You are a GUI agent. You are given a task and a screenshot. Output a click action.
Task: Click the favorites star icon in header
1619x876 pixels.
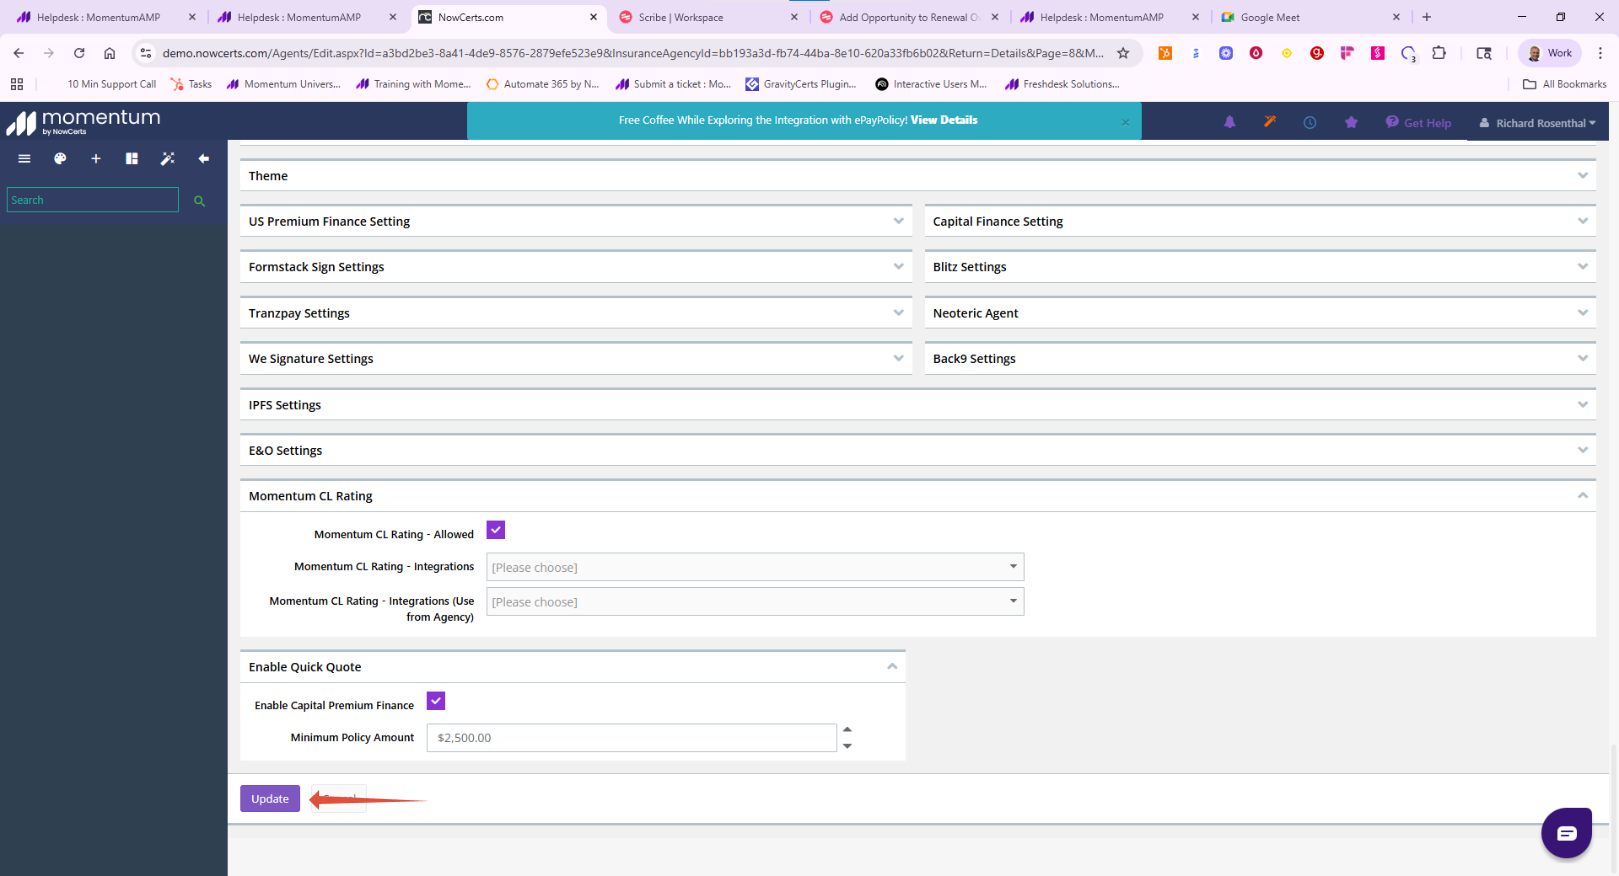click(x=1351, y=122)
